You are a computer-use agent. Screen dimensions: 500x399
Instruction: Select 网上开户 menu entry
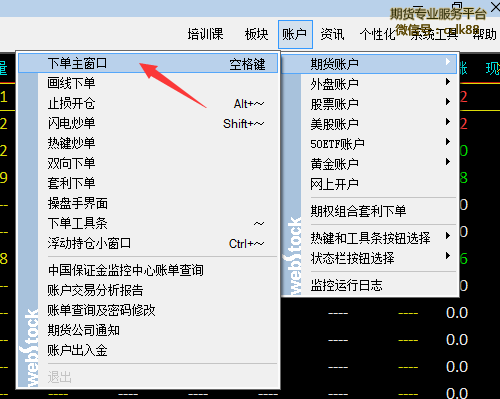[370, 184]
